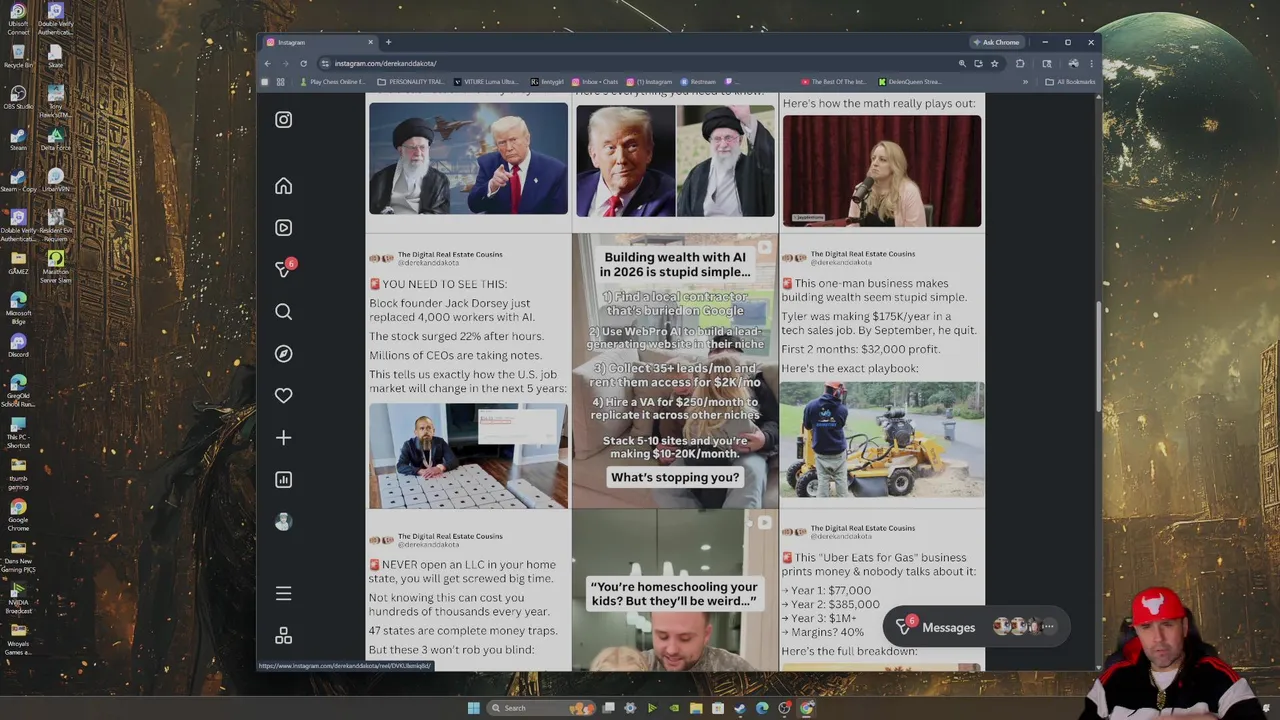The height and width of the screenshot is (720, 1280).
Task: Open the Explore compass icon
Action: [x=284, y=354]
